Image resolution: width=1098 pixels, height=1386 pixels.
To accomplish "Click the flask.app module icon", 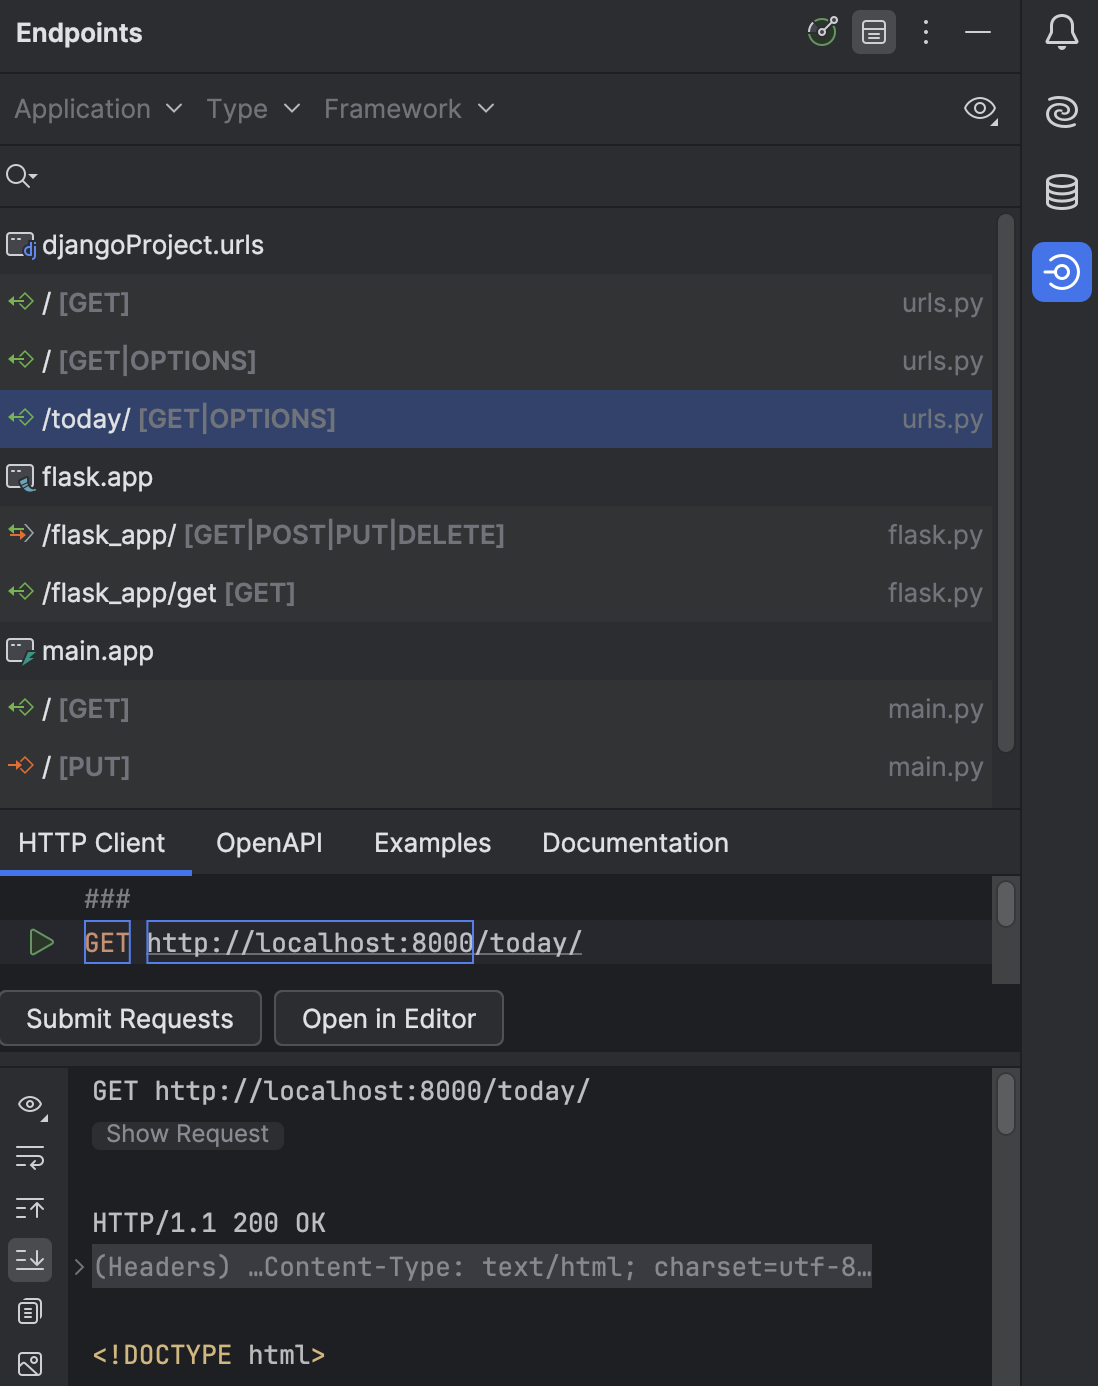I will coord(21,477).
